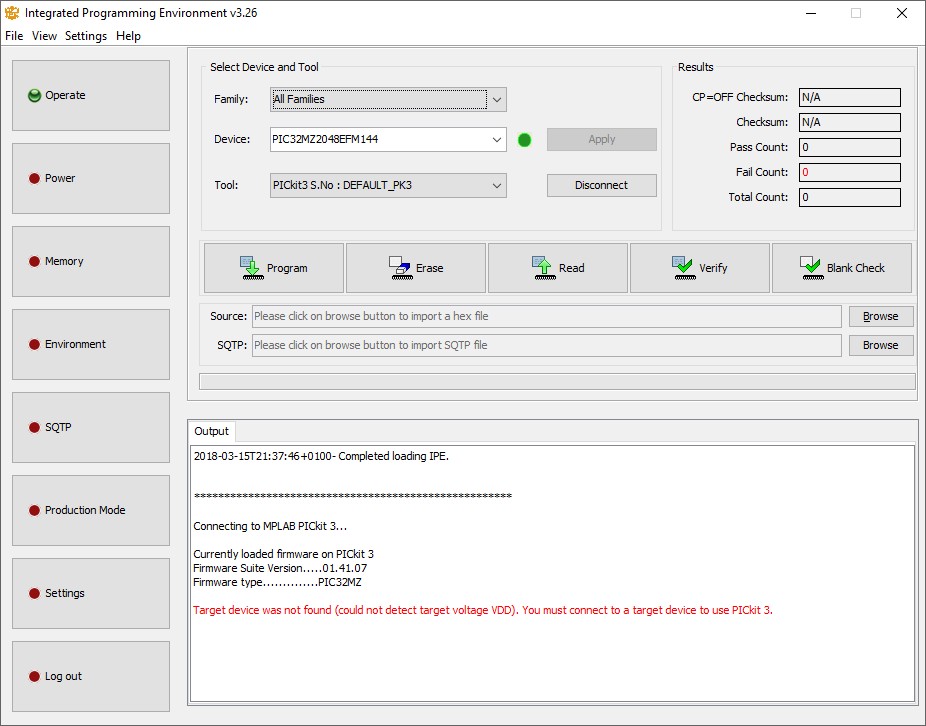The image size is (926, 726).
Task: Open the Power panel
Action: 91,178
